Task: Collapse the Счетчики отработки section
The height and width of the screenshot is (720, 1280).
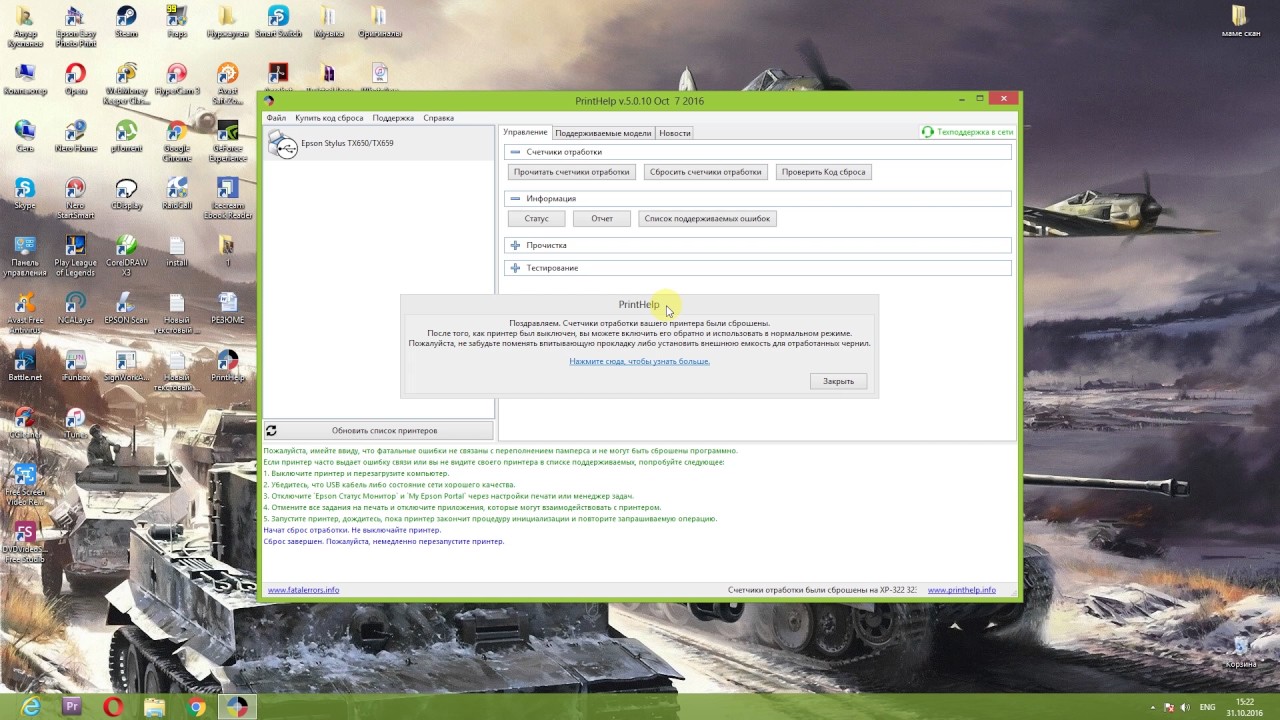Action: point(515,152)
